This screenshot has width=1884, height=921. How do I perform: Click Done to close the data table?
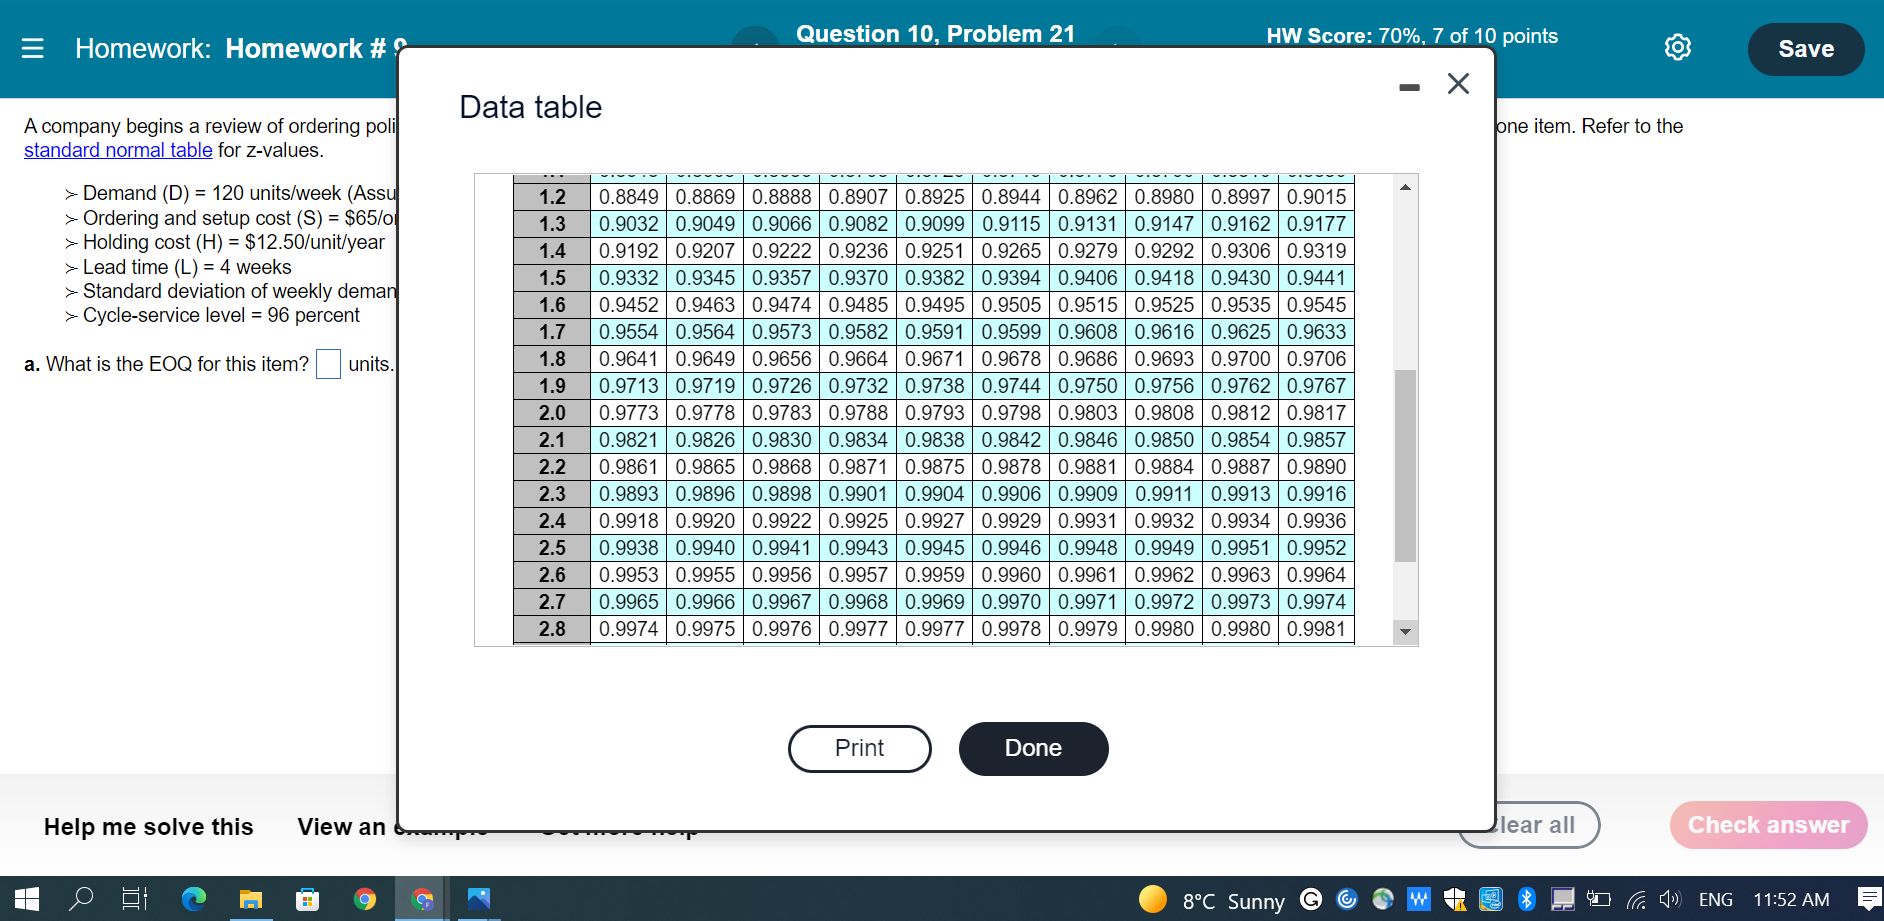[1033, 748]
